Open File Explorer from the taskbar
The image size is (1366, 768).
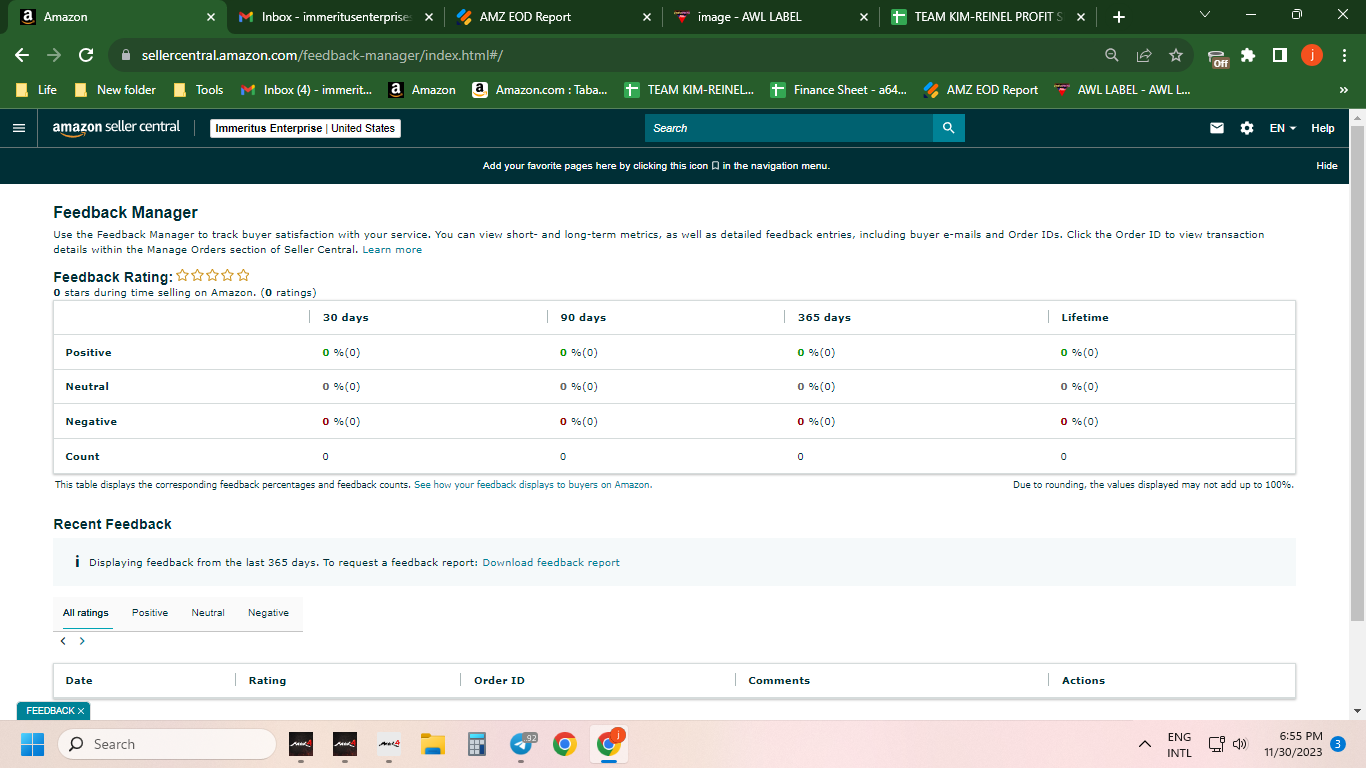point(432,744)
